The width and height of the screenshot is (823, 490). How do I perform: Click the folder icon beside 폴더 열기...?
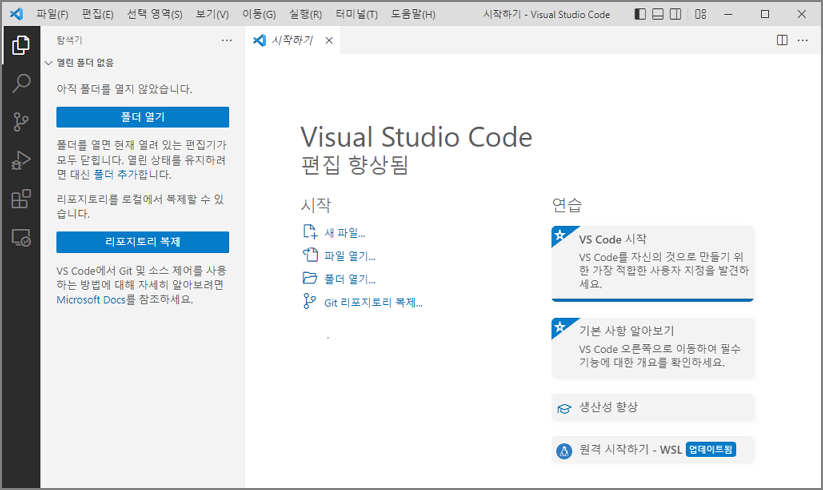[310, 278]
